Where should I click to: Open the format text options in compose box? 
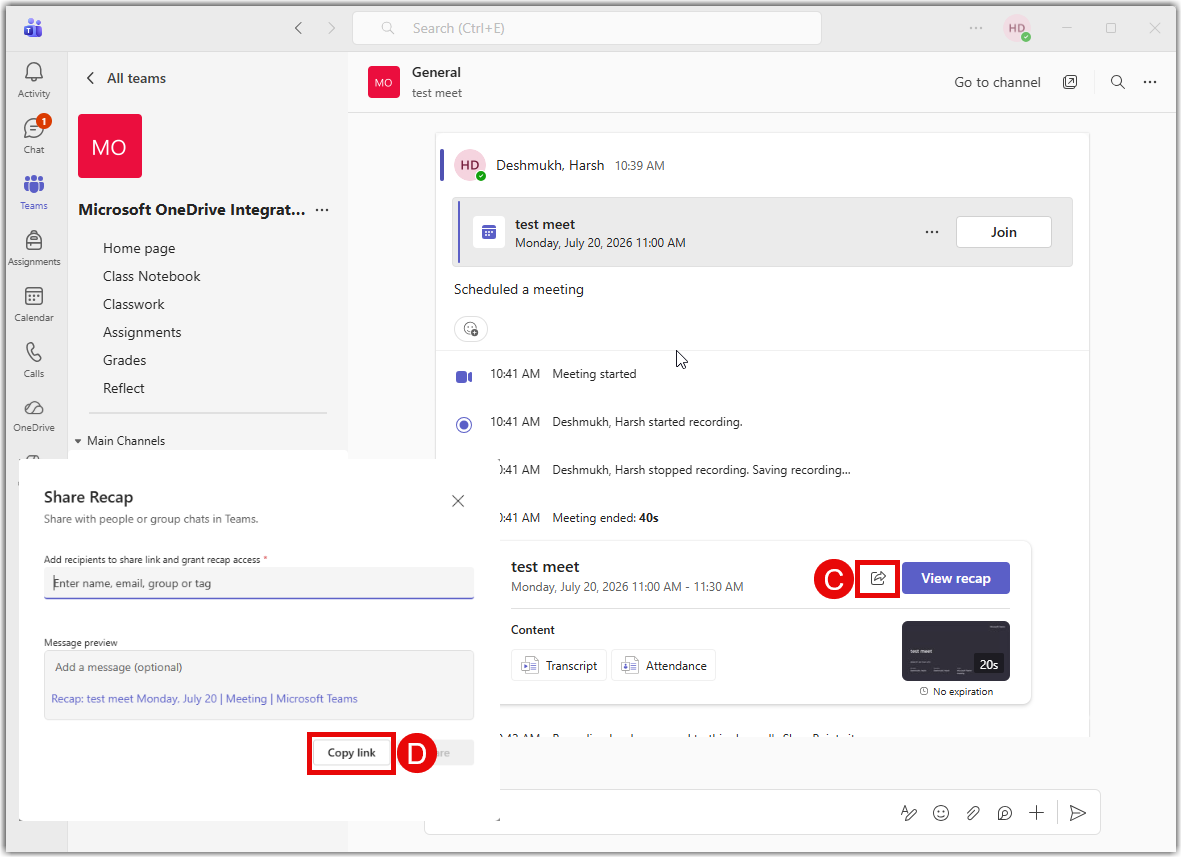909,813
